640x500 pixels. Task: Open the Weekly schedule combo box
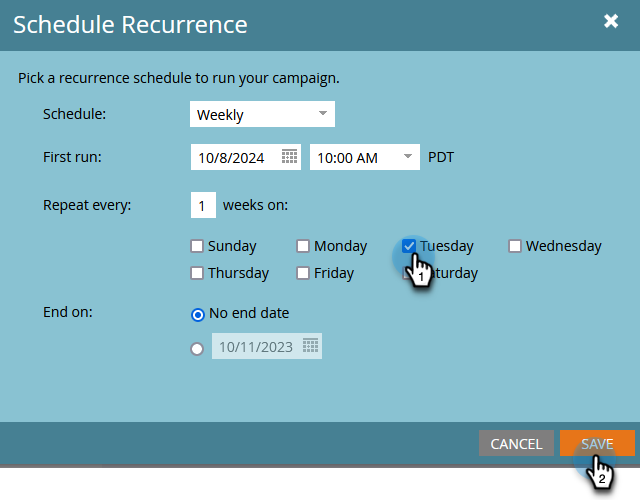tap(262, 114)
